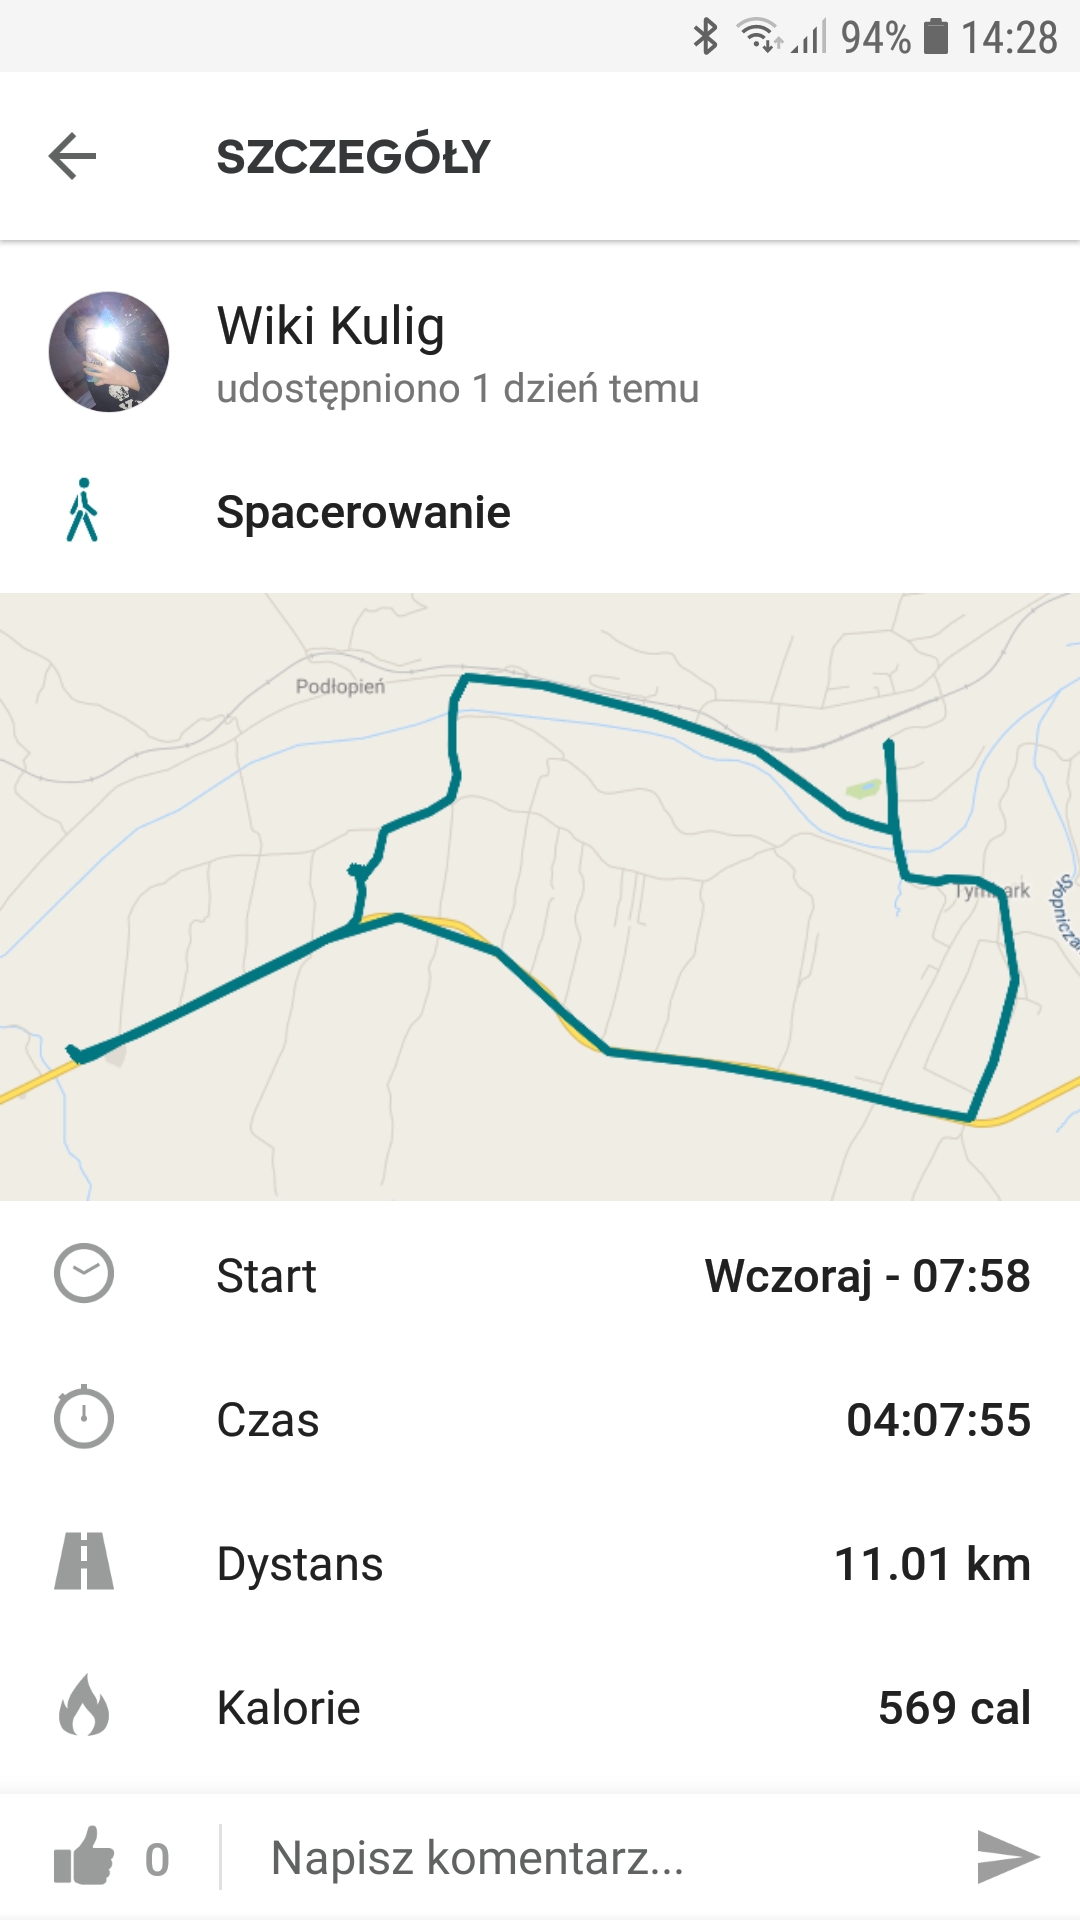Like the activity with thumbs-up
Viewport: 1080px width, 1920px height.
(x=84, y=1857)
